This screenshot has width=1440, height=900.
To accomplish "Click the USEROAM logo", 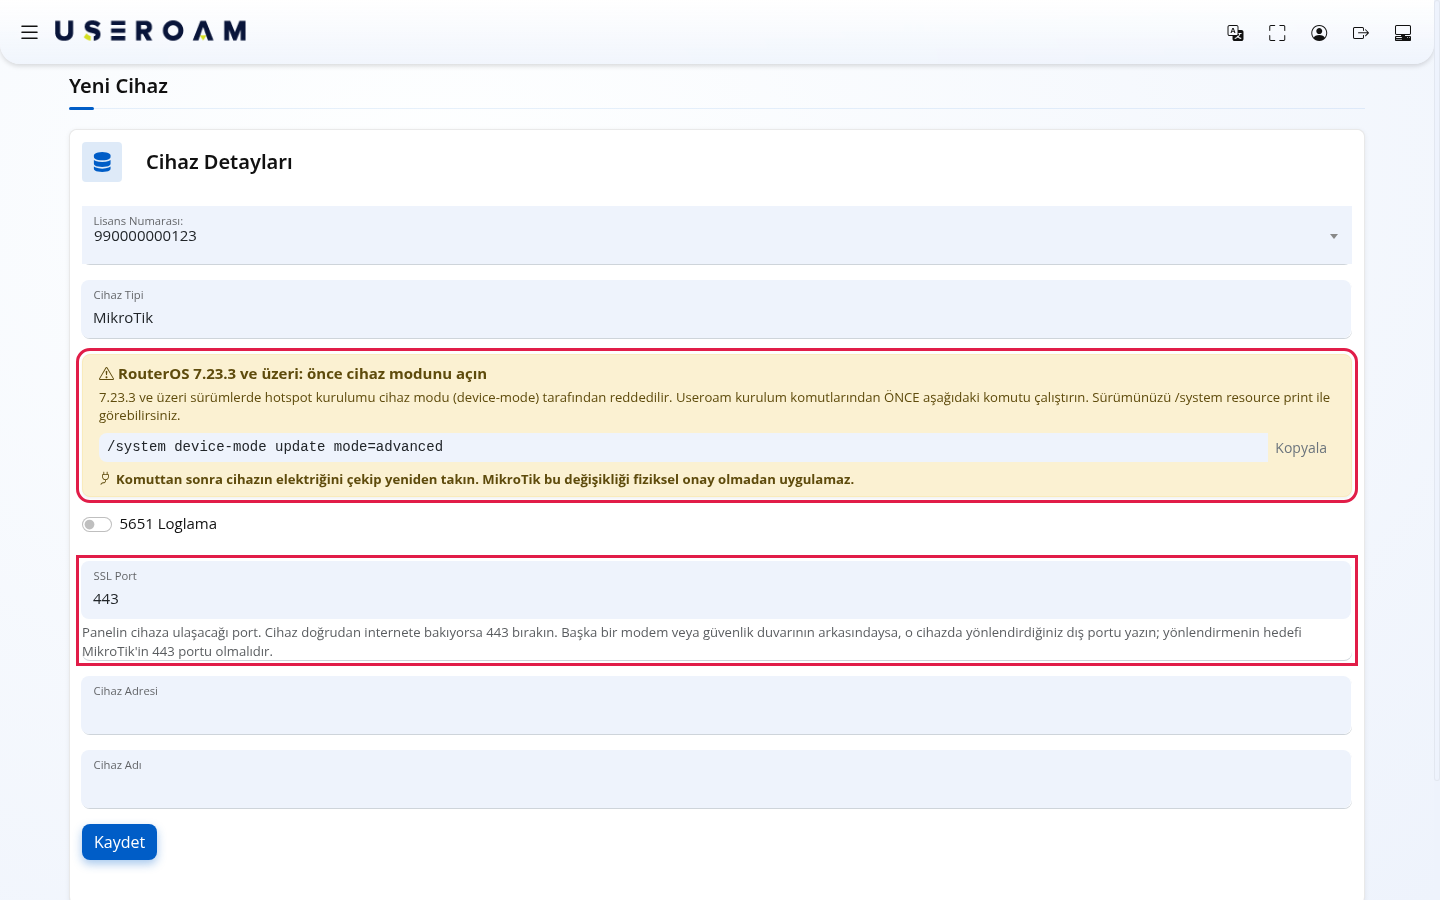I will tap(150, 32).
